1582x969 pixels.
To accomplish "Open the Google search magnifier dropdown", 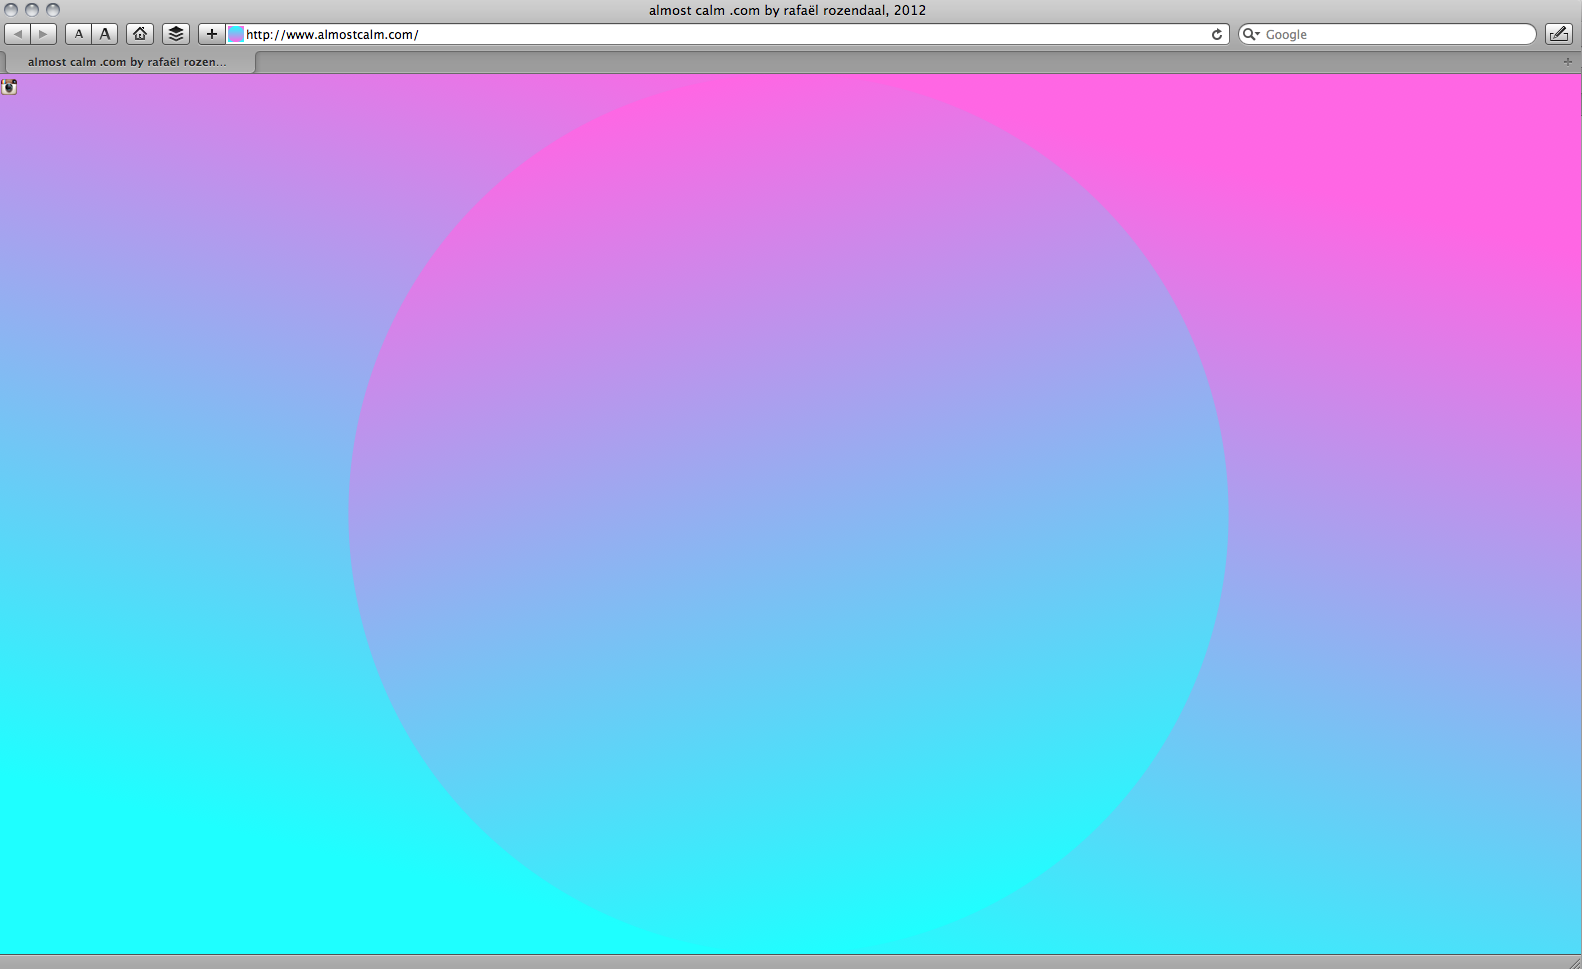I will coord(1251,34).
